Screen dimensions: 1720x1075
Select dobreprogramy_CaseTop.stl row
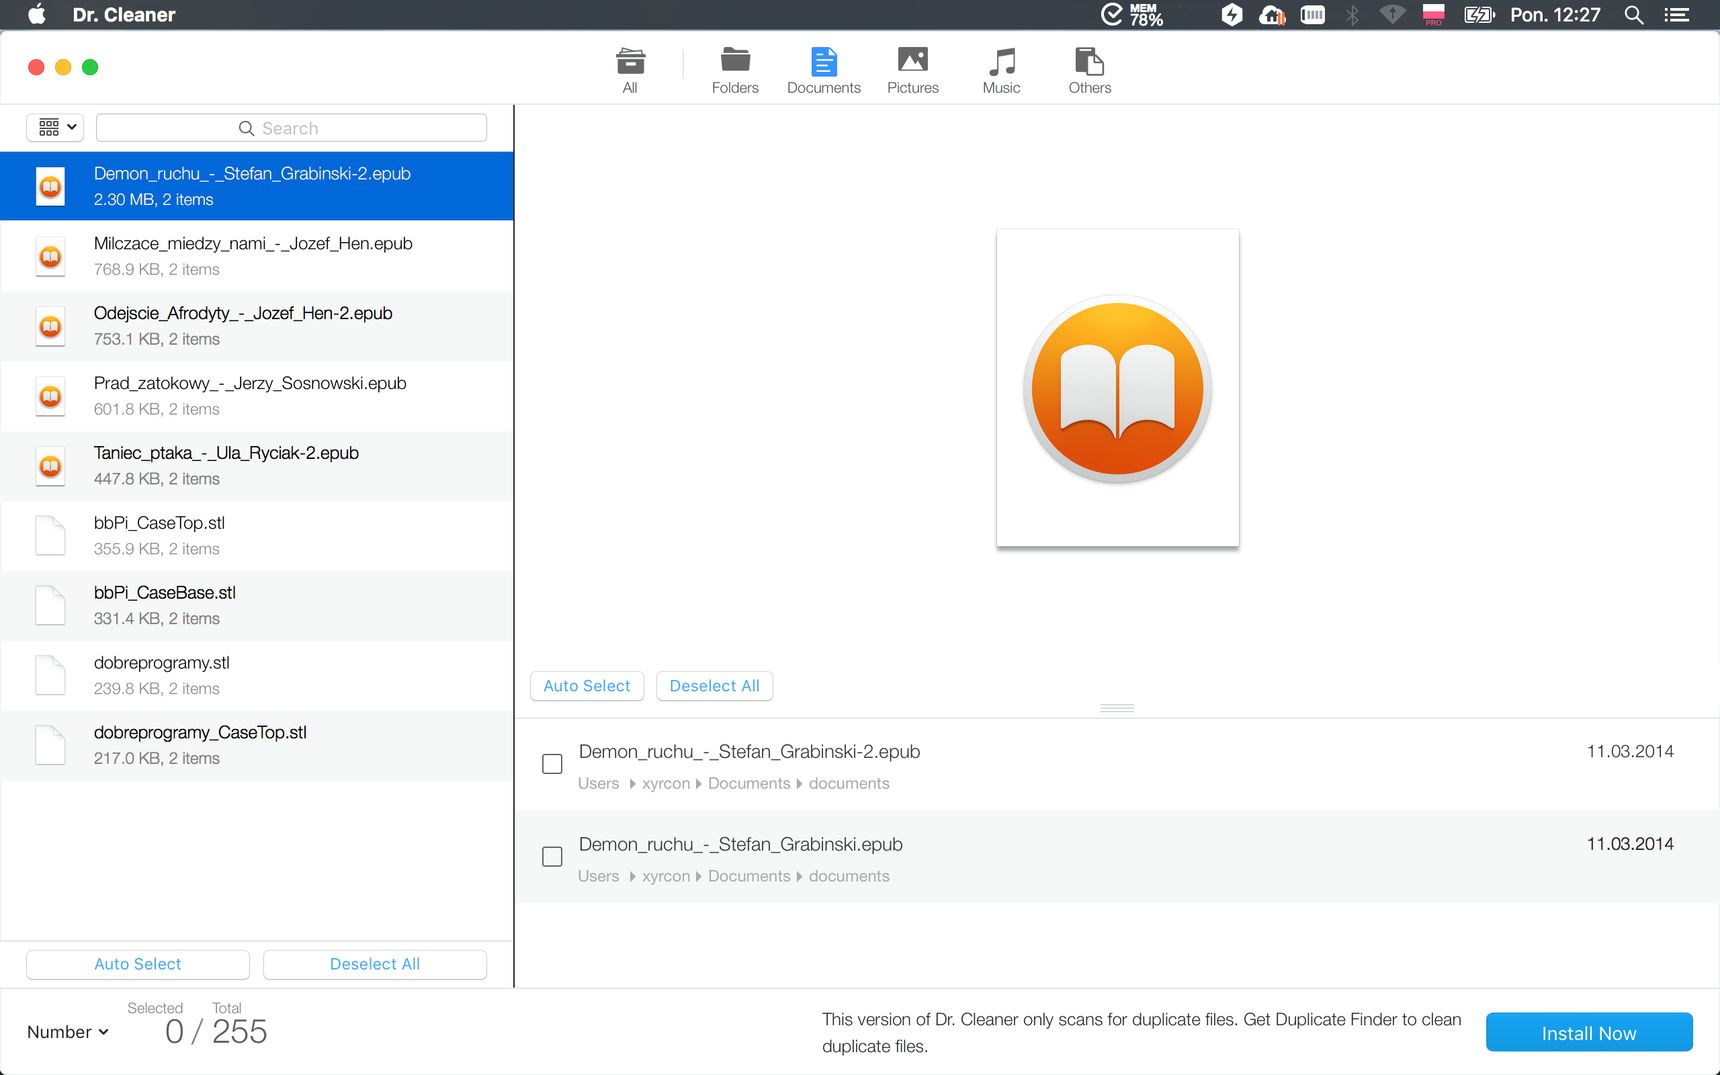257,746
